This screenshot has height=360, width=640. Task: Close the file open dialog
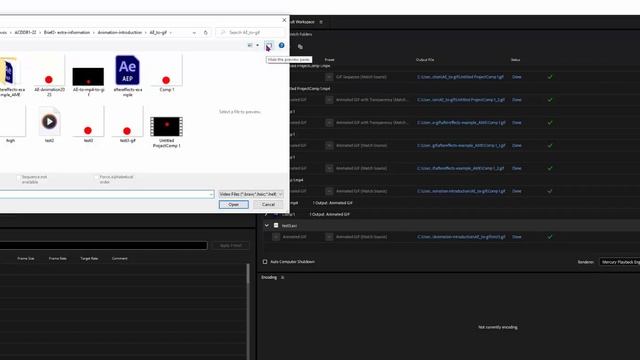[x=284, y=20]
